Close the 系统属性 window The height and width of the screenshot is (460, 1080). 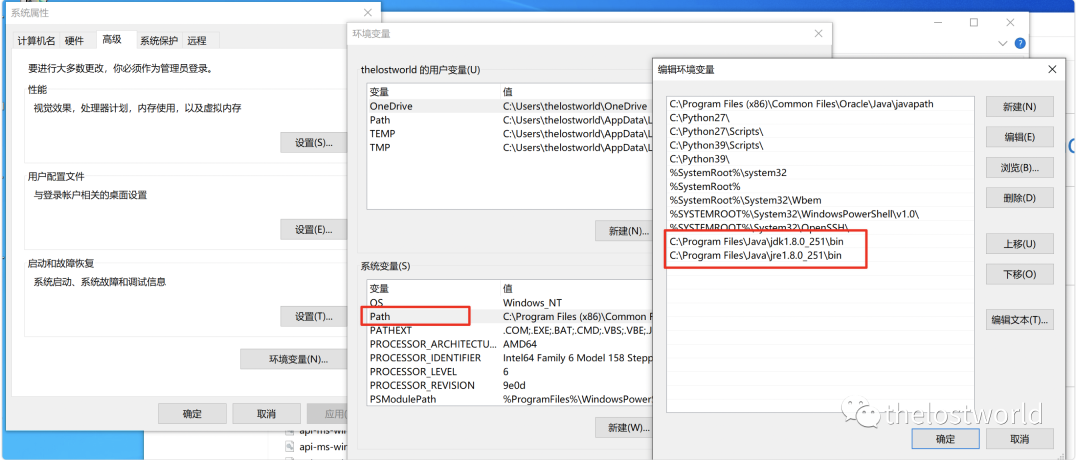368,12
